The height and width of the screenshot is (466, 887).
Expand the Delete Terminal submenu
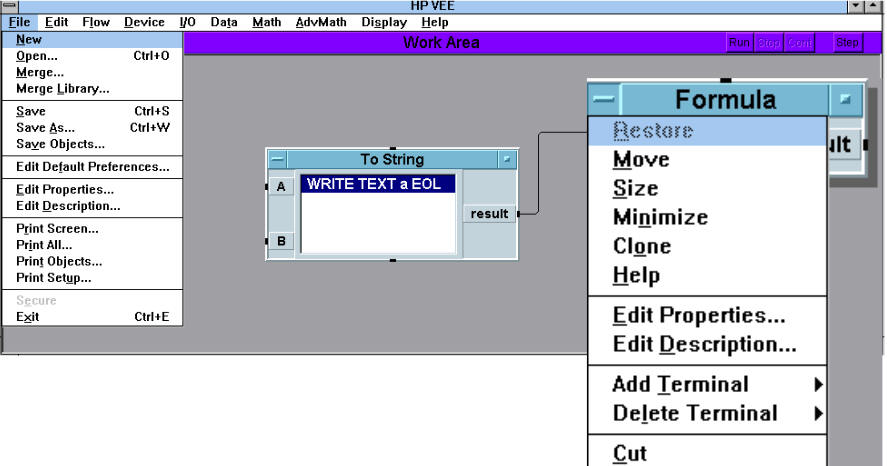(x=717, y=413)
